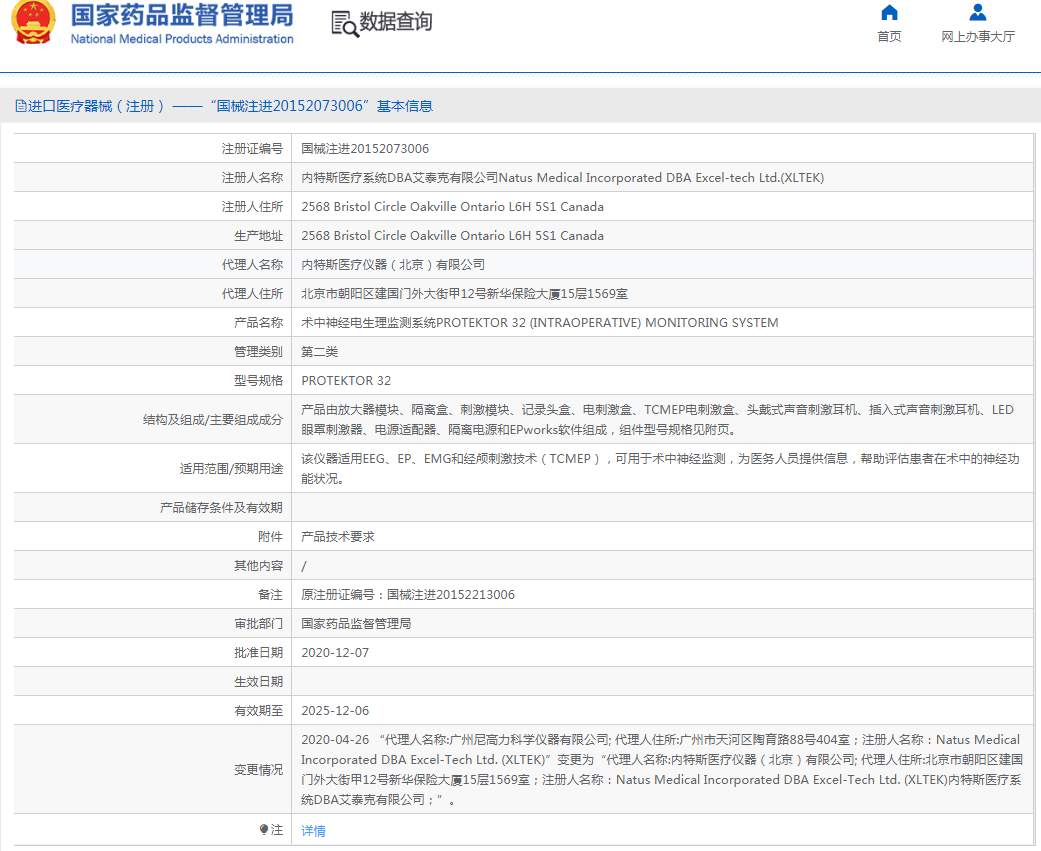Select approval date 2020-12-07
This screenshot has width=1041, height=851.
pyautogui.click(x=335, y=653)
